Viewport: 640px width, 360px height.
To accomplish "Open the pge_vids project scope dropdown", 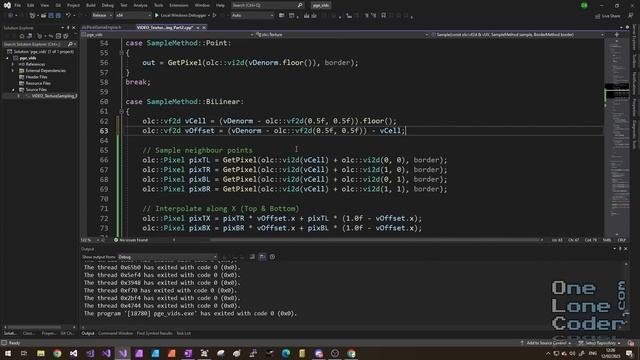I will tap(167, 35).
